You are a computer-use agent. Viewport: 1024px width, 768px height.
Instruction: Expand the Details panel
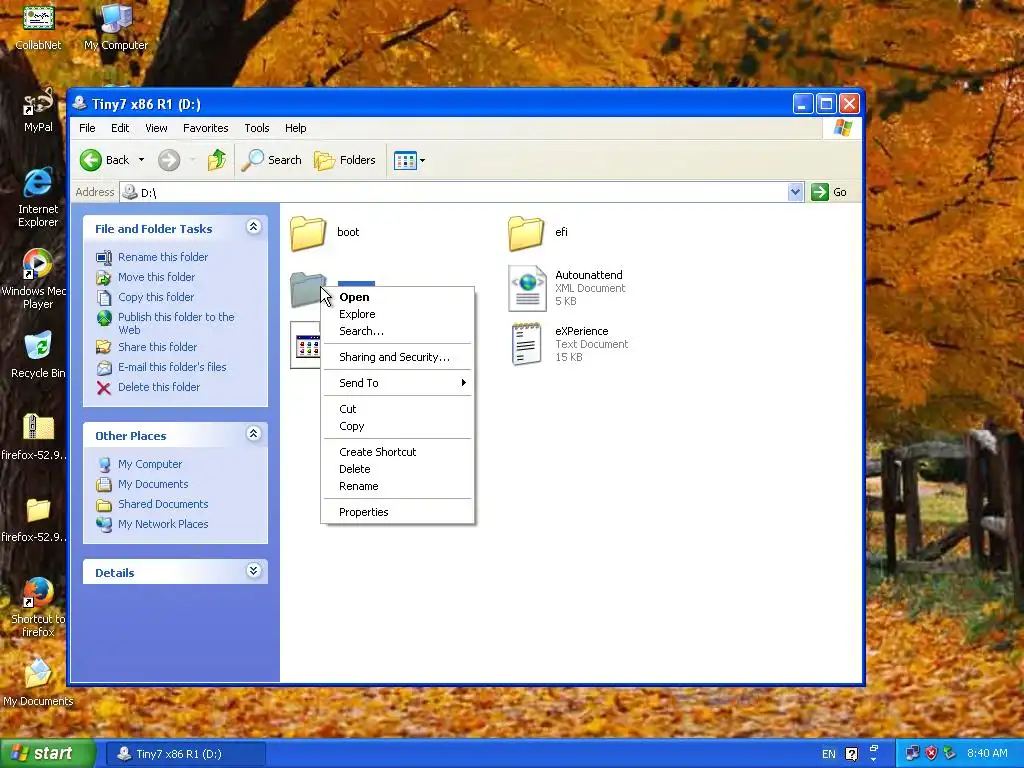253,571
